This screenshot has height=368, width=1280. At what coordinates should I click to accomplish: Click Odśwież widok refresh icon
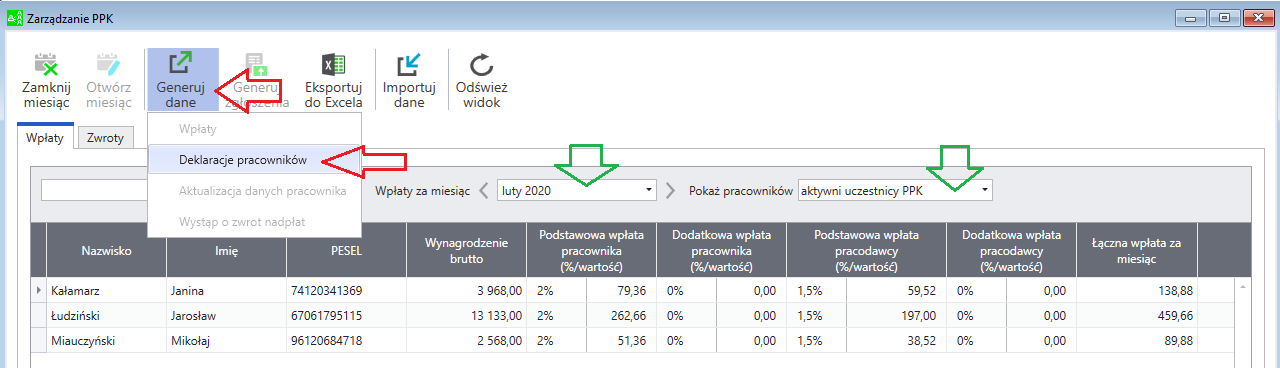pos(482,65)
